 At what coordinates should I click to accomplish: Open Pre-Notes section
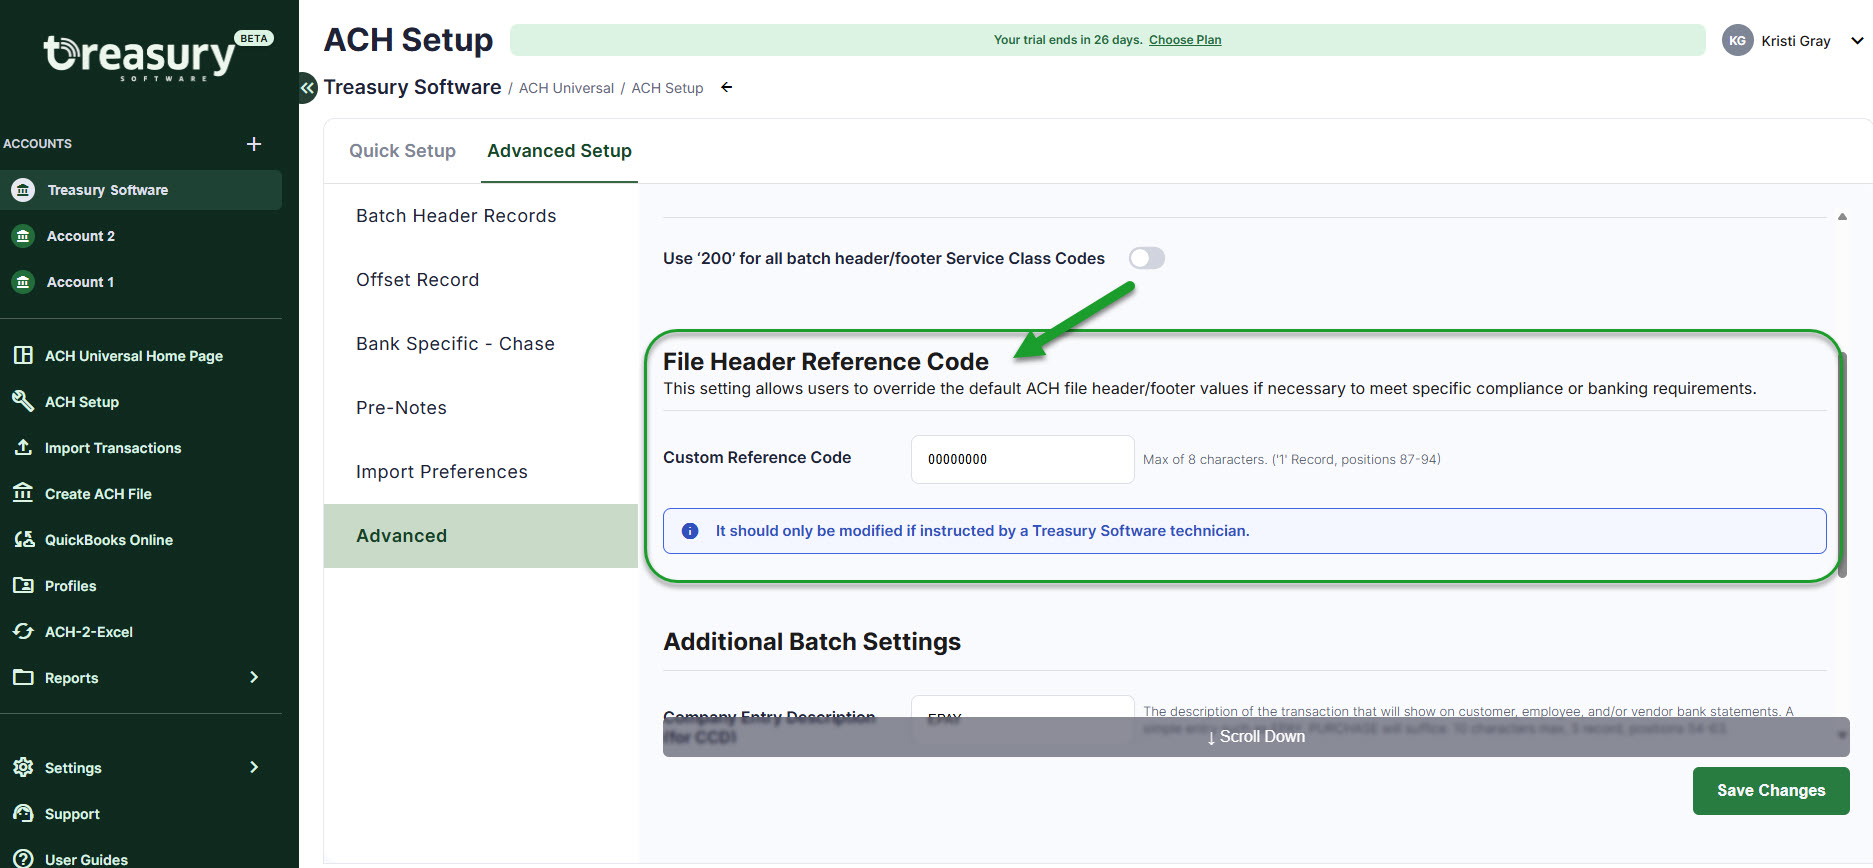(481, 408)
